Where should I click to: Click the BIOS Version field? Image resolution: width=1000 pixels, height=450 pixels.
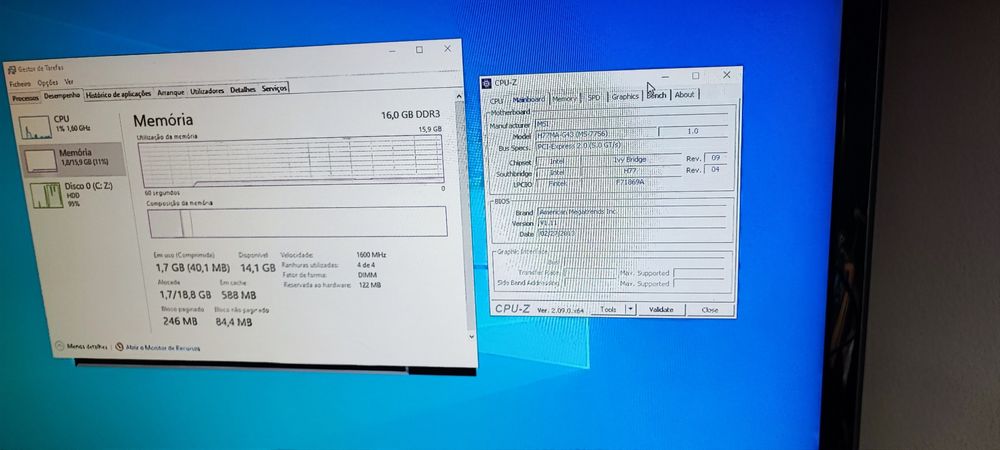(631, 222)
